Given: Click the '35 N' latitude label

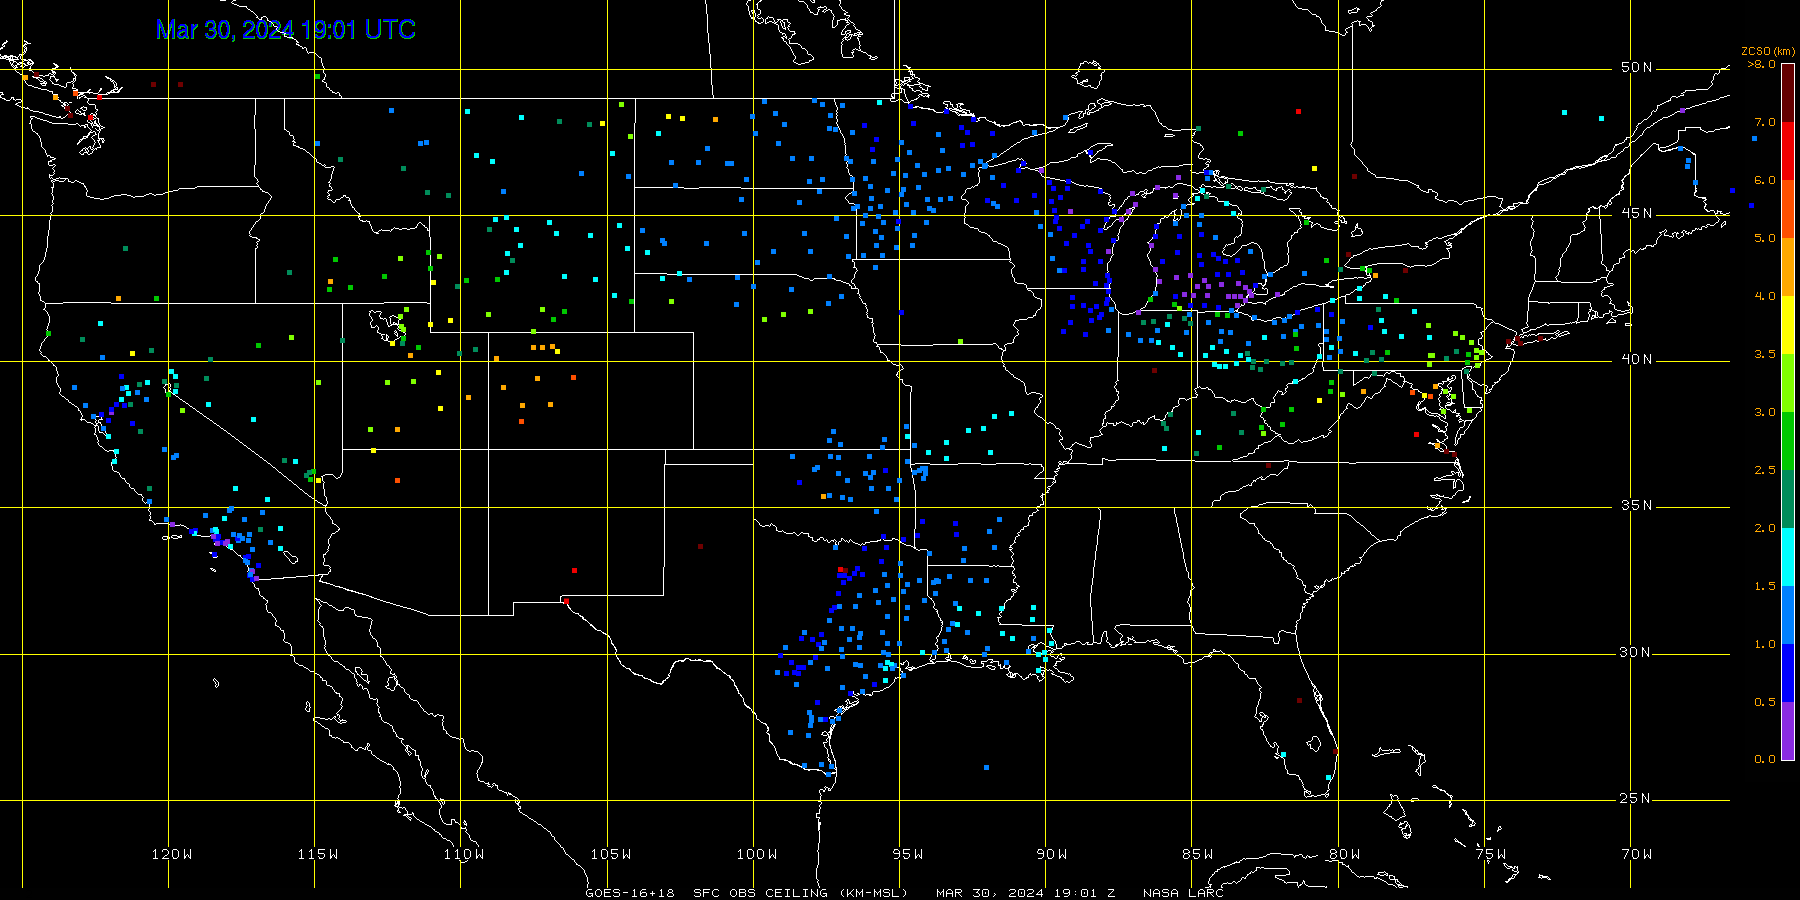Looking at the screenshot, I should click(x=1637, y=505).
